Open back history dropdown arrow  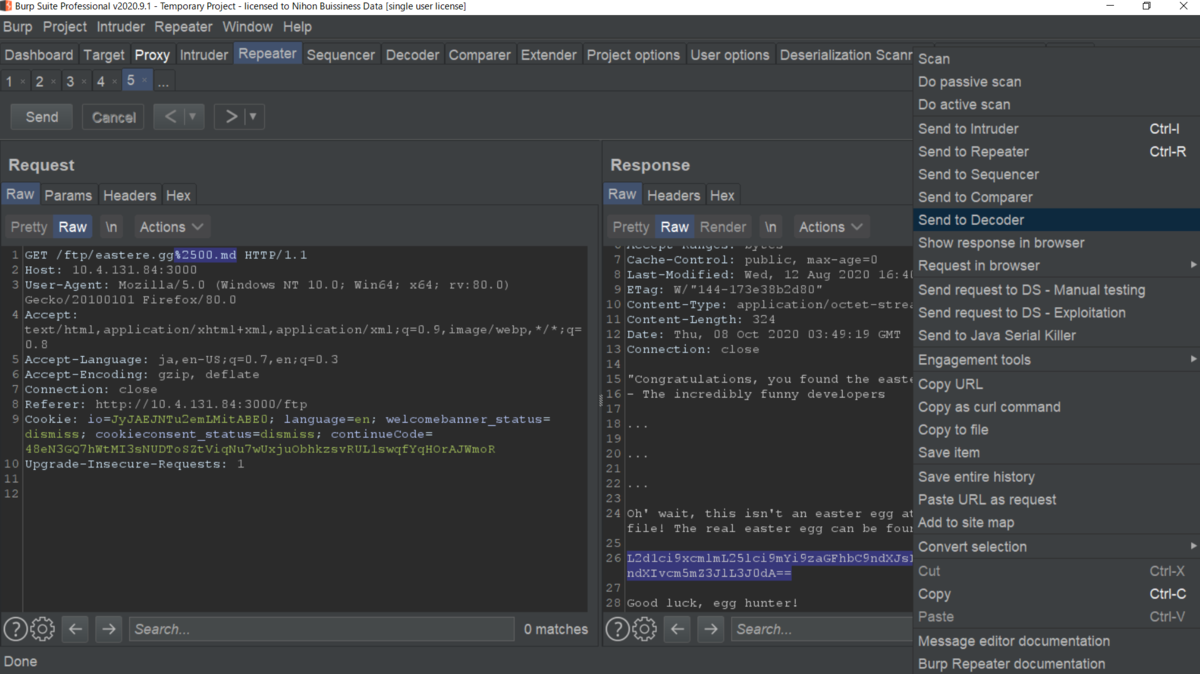193,117
